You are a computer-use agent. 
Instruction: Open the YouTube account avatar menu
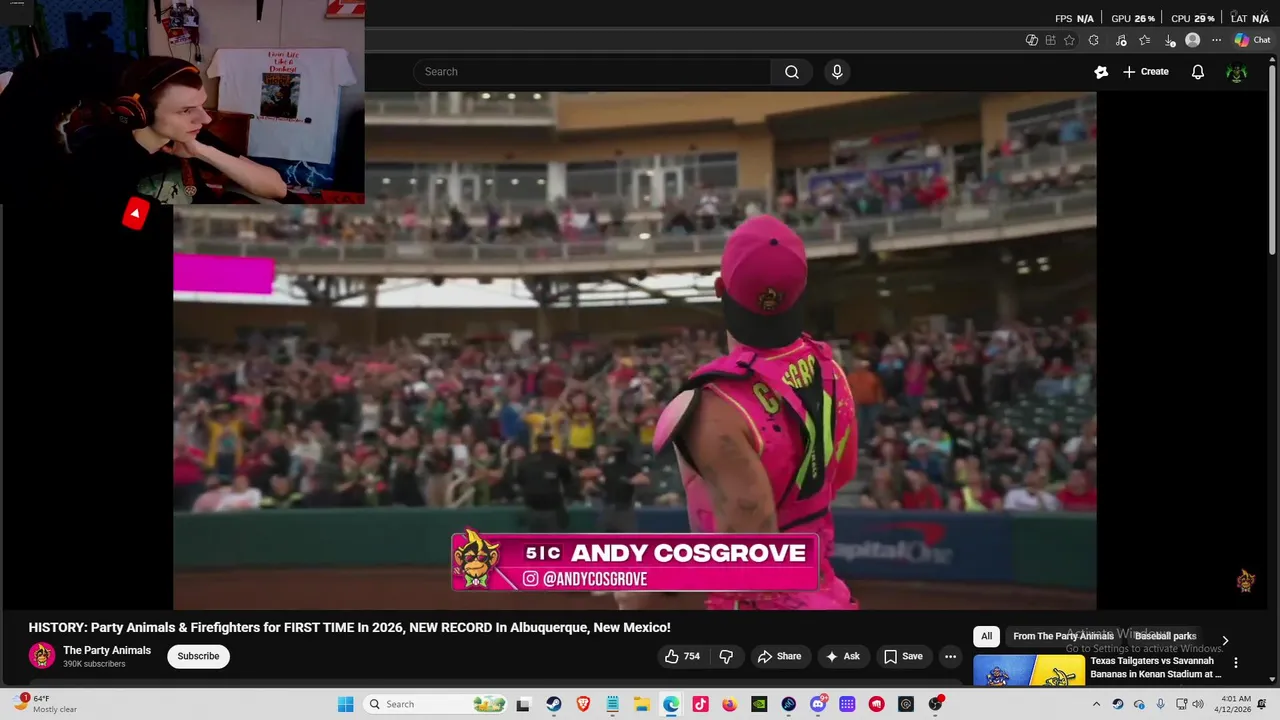point(1237,72)
